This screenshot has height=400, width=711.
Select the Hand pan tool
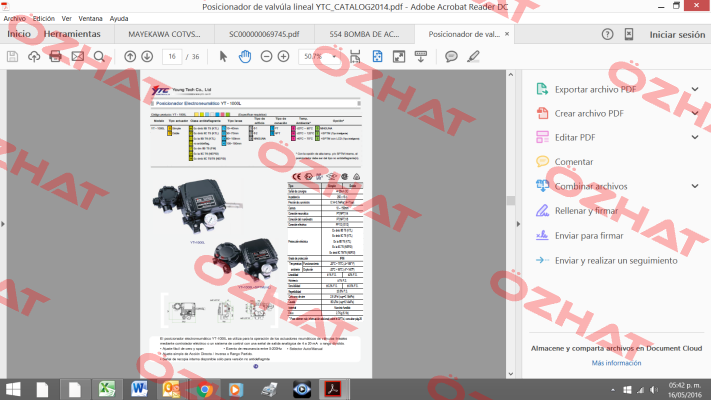click(x=245, y=57)
